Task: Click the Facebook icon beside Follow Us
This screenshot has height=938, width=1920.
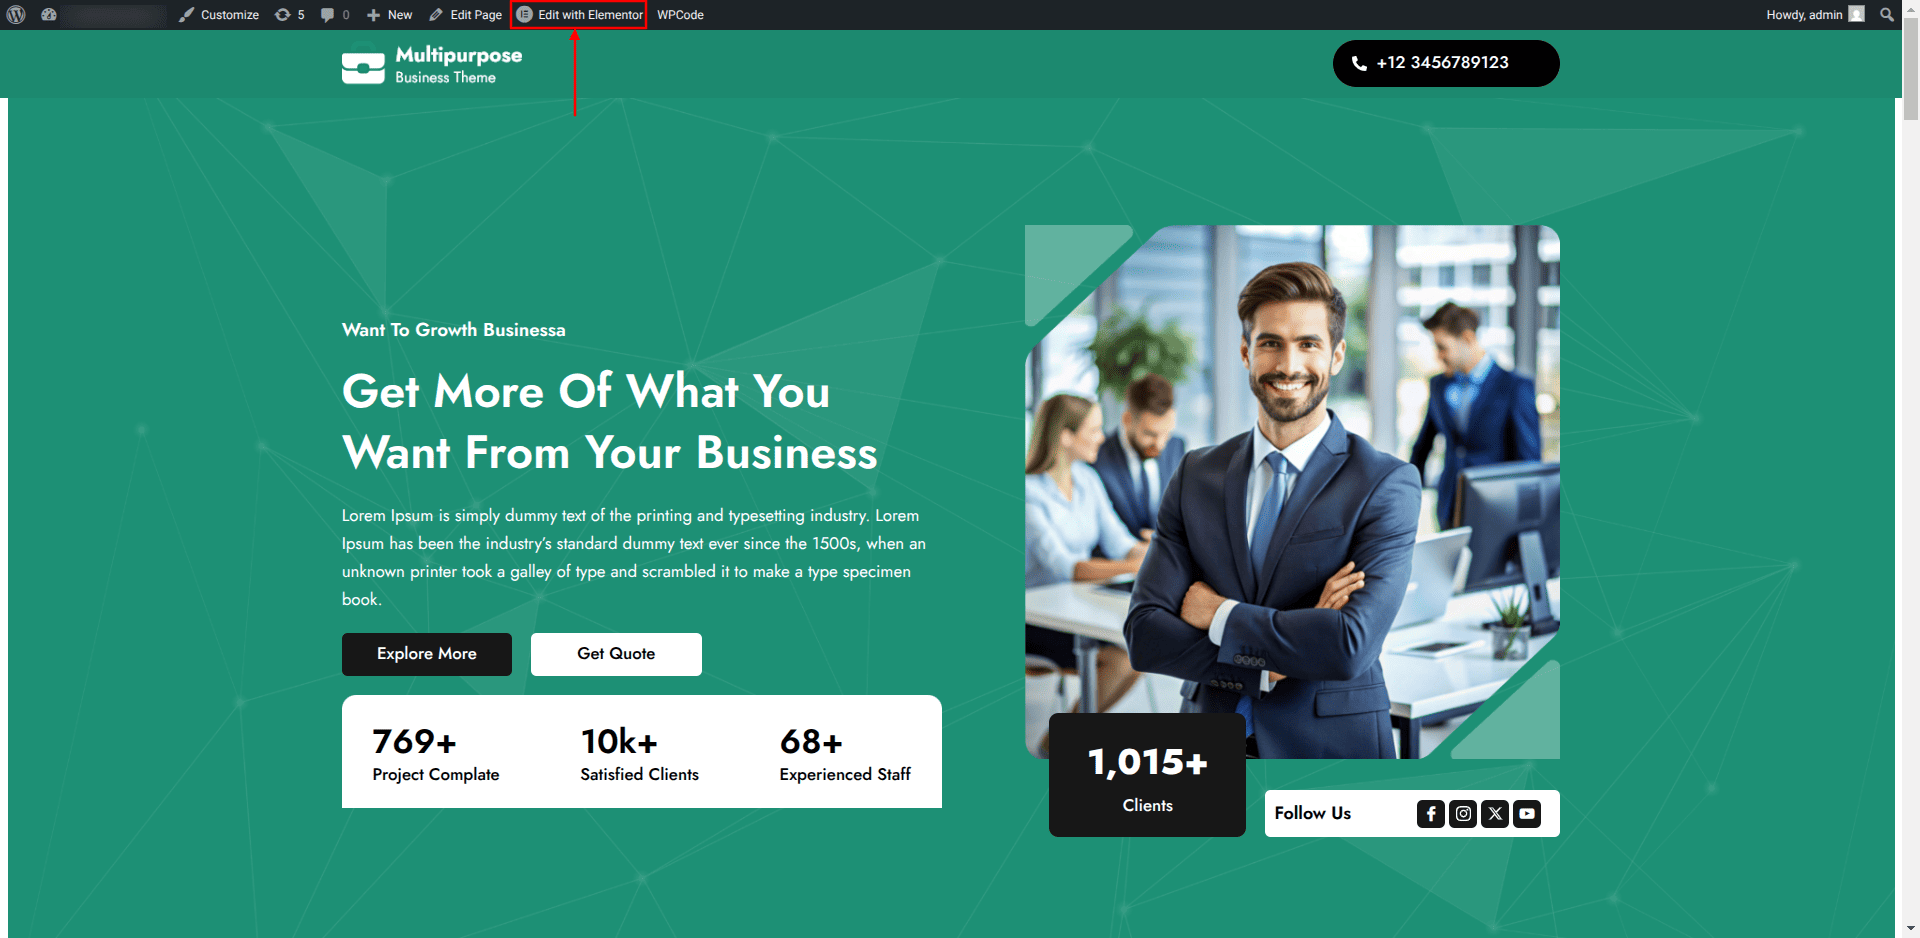Action: pos(1431,814)
